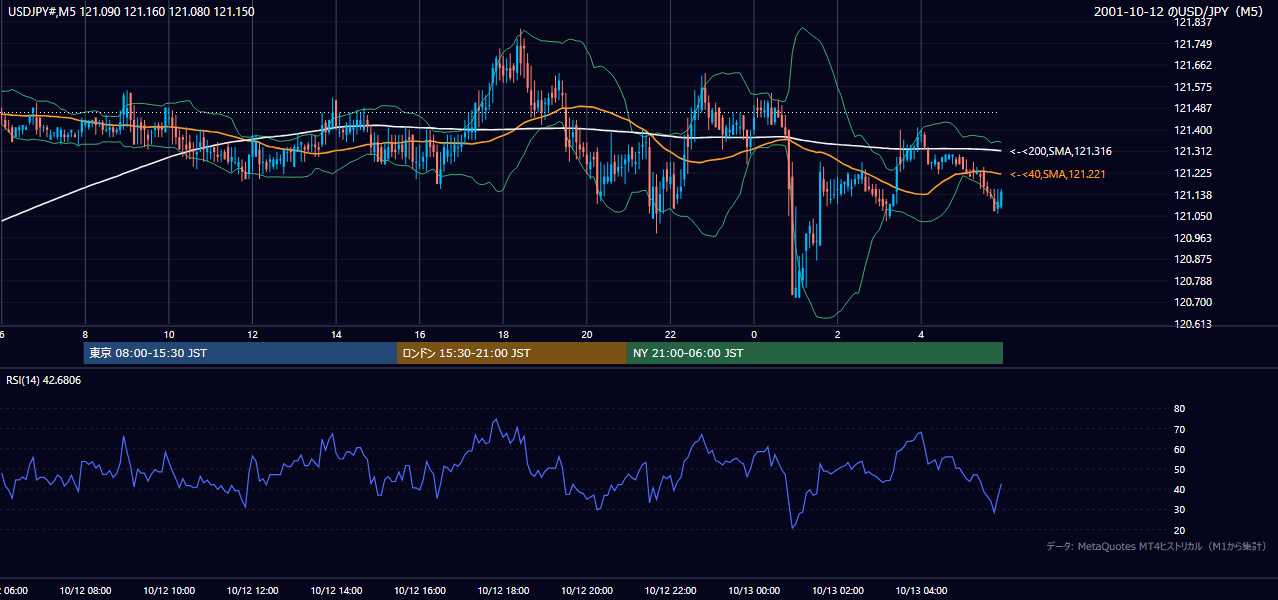
Task: Click RSI scale value 40
Action: [1179, 489]
